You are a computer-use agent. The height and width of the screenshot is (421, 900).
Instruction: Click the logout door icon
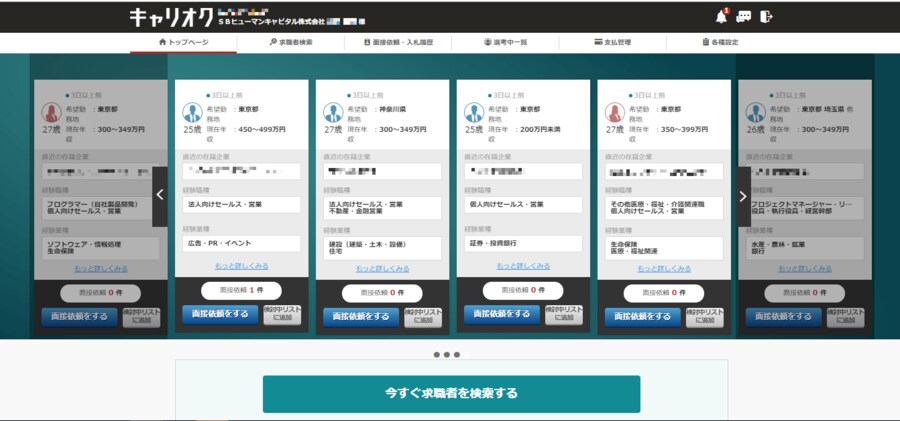pos(766,16)
